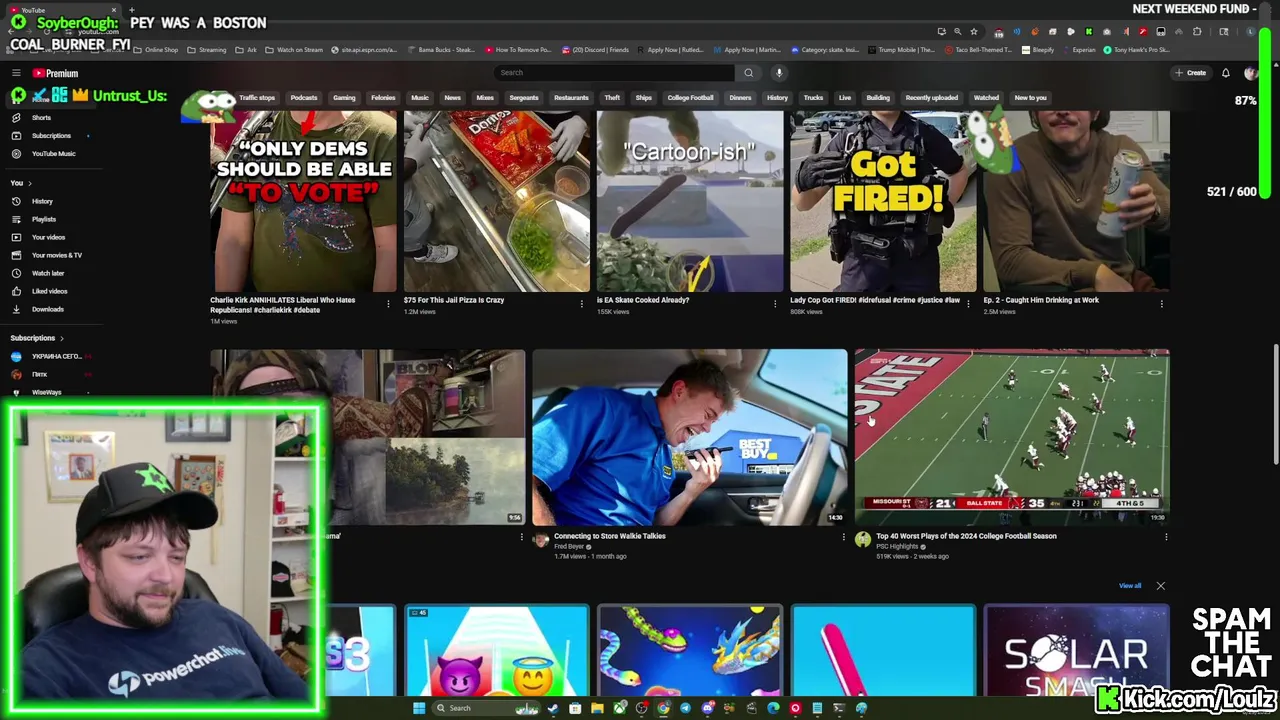
Task: Select the Watched filter chip
Action: pyautogui.click(x=986, y=98)
